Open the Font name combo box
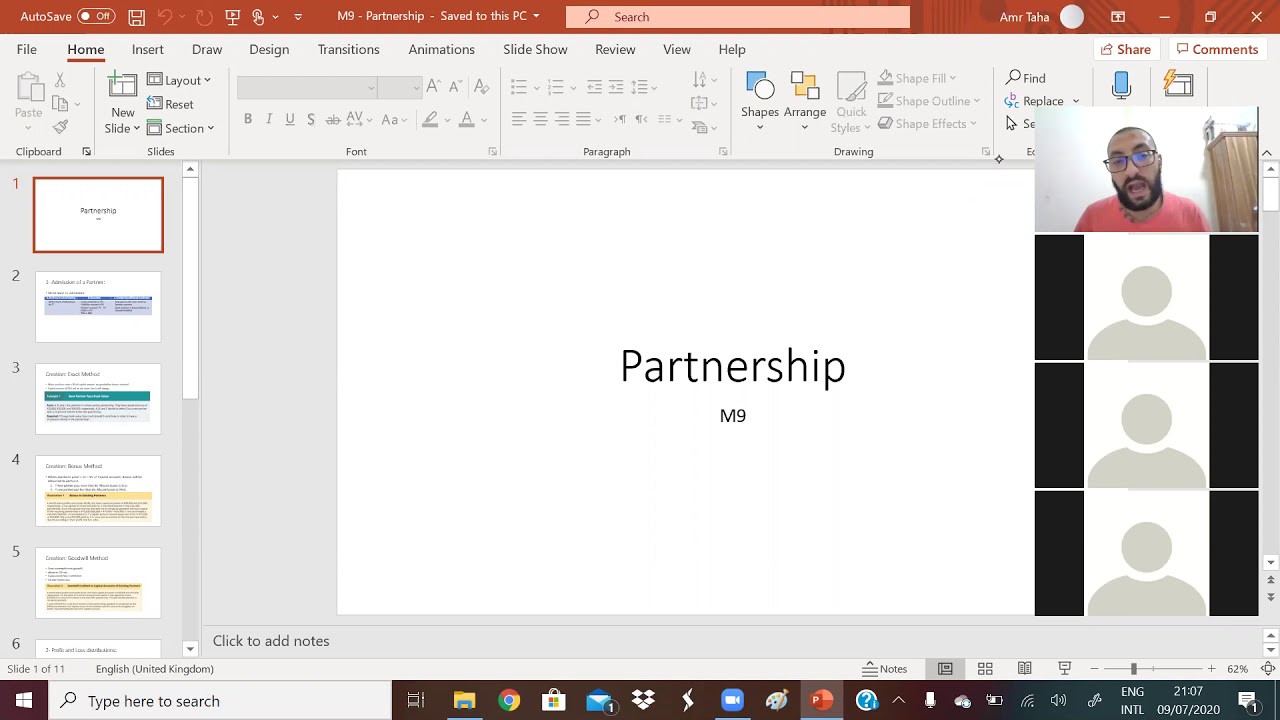1280x720 pixels. [307, 87]
